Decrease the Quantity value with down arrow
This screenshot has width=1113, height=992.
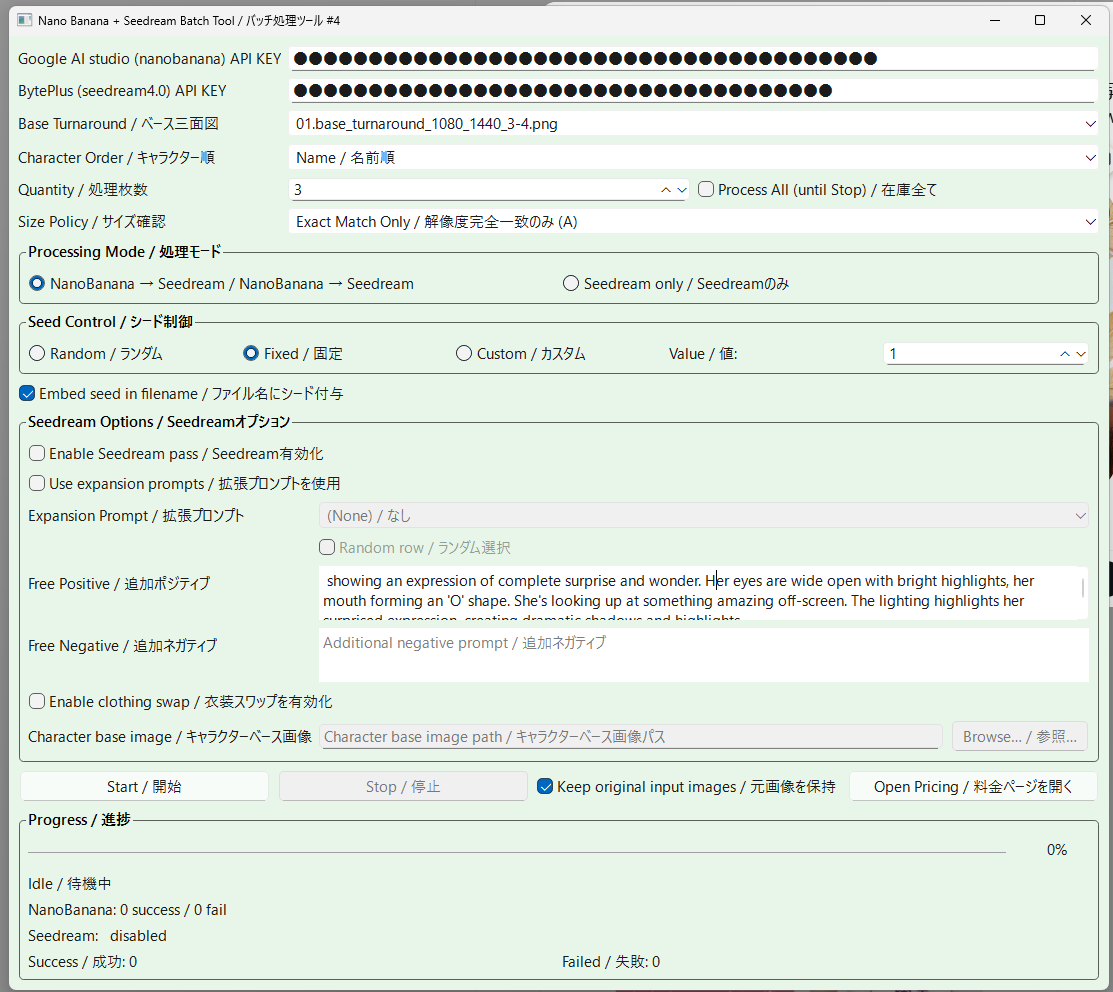click(681, 189)
